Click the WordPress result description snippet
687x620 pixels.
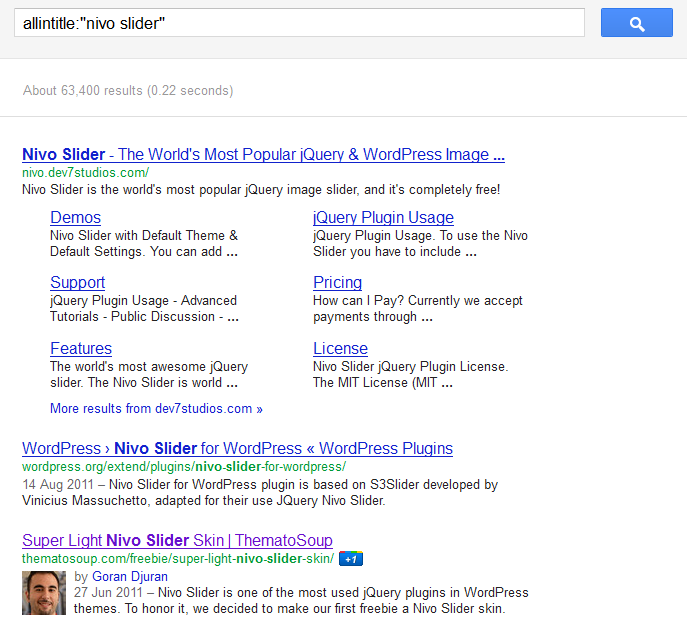click(x=260, y=493)
